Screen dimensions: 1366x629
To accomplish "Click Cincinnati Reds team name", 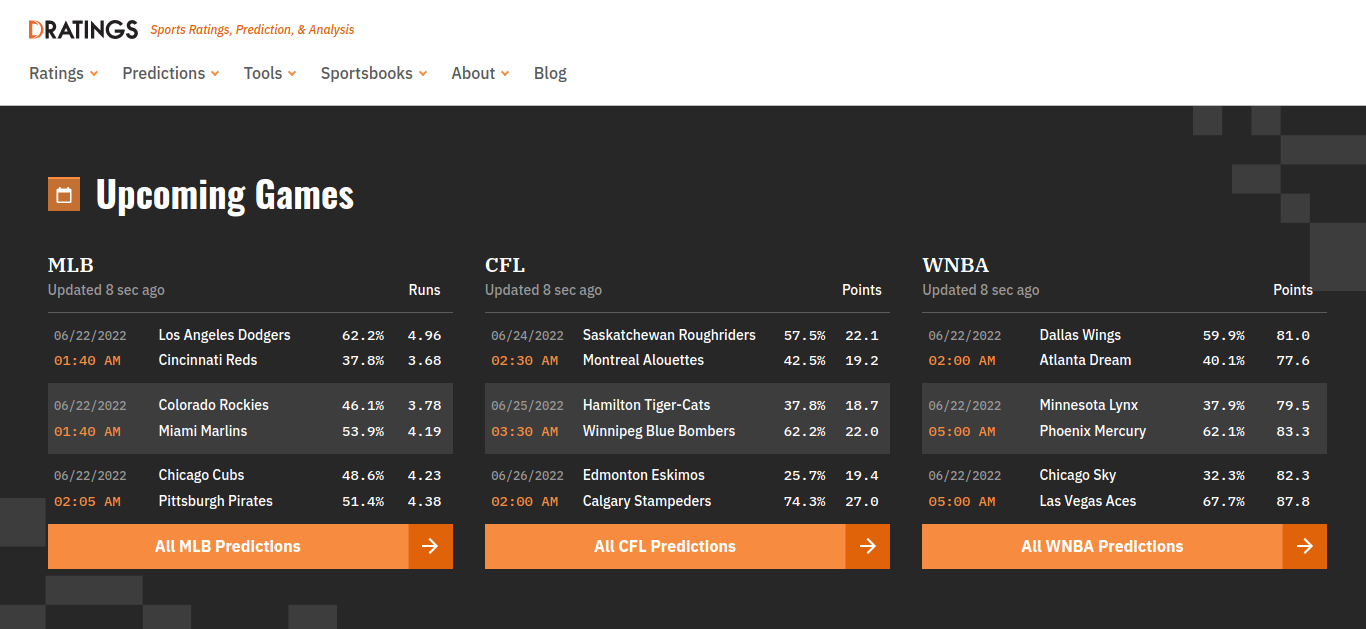I will 208,360.
